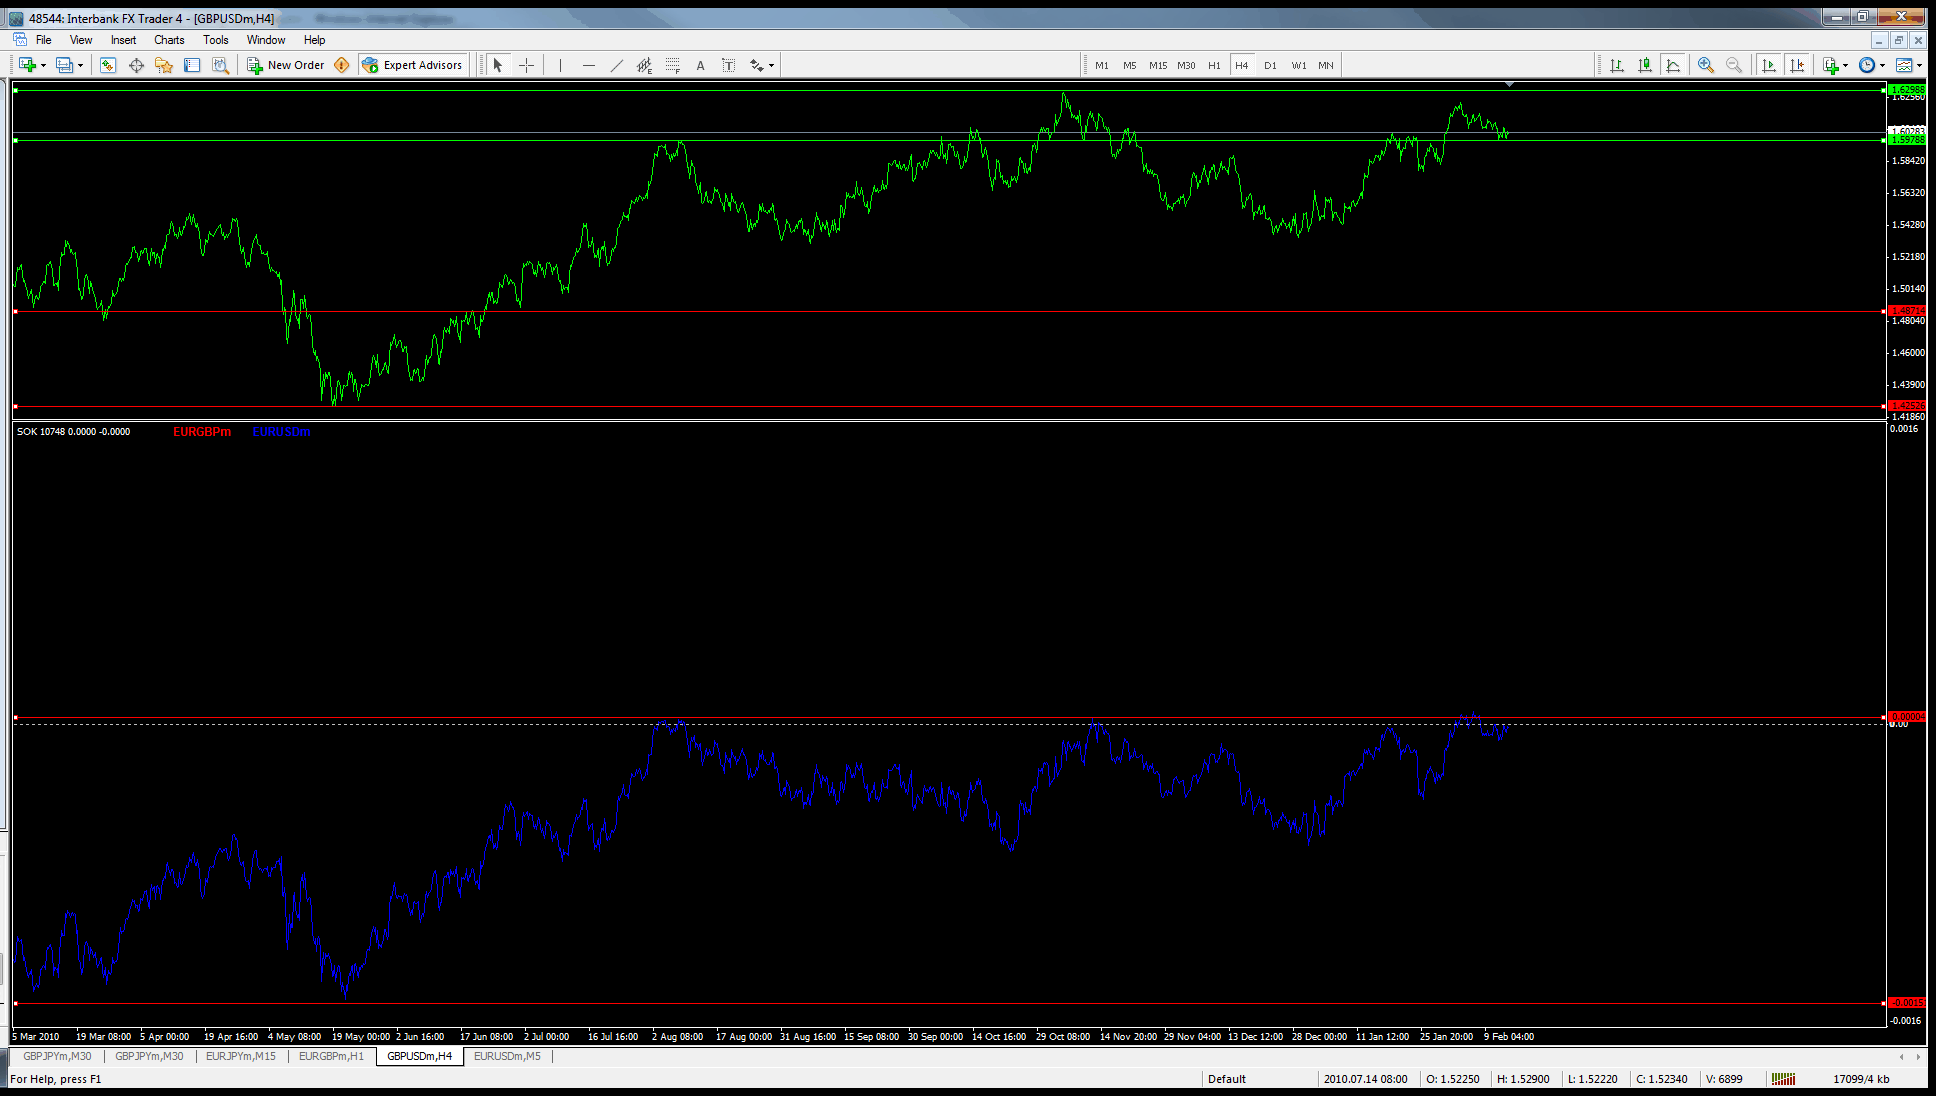The height and width of the screenshot is (1096, 1936).
Task: Open the Tools menu
Action: coord(216,40)
